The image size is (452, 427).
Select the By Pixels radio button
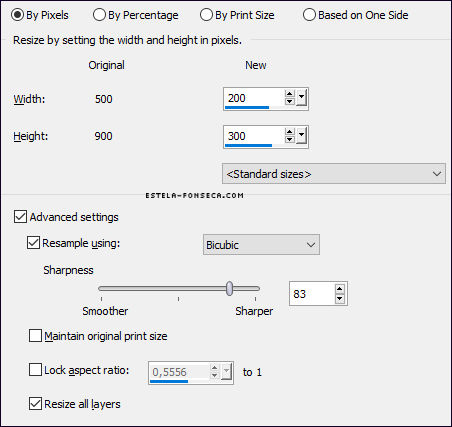point(17,15)
